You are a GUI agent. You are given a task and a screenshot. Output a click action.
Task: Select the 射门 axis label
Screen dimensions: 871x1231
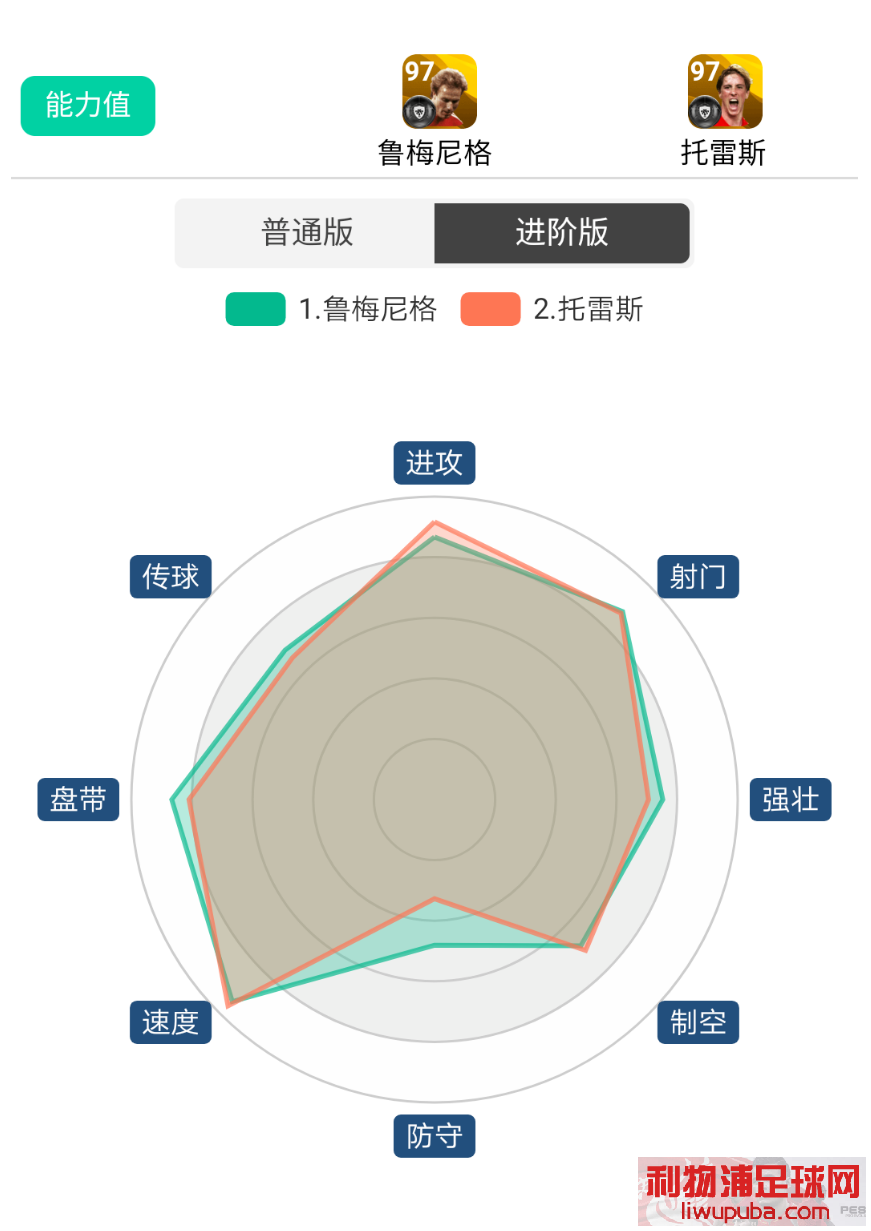(x=698, y=577)
